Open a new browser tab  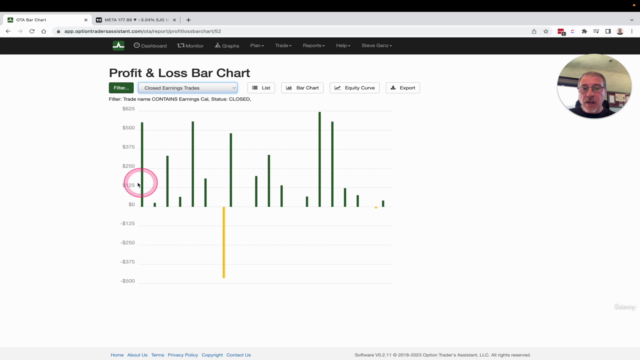click(188, 20)
